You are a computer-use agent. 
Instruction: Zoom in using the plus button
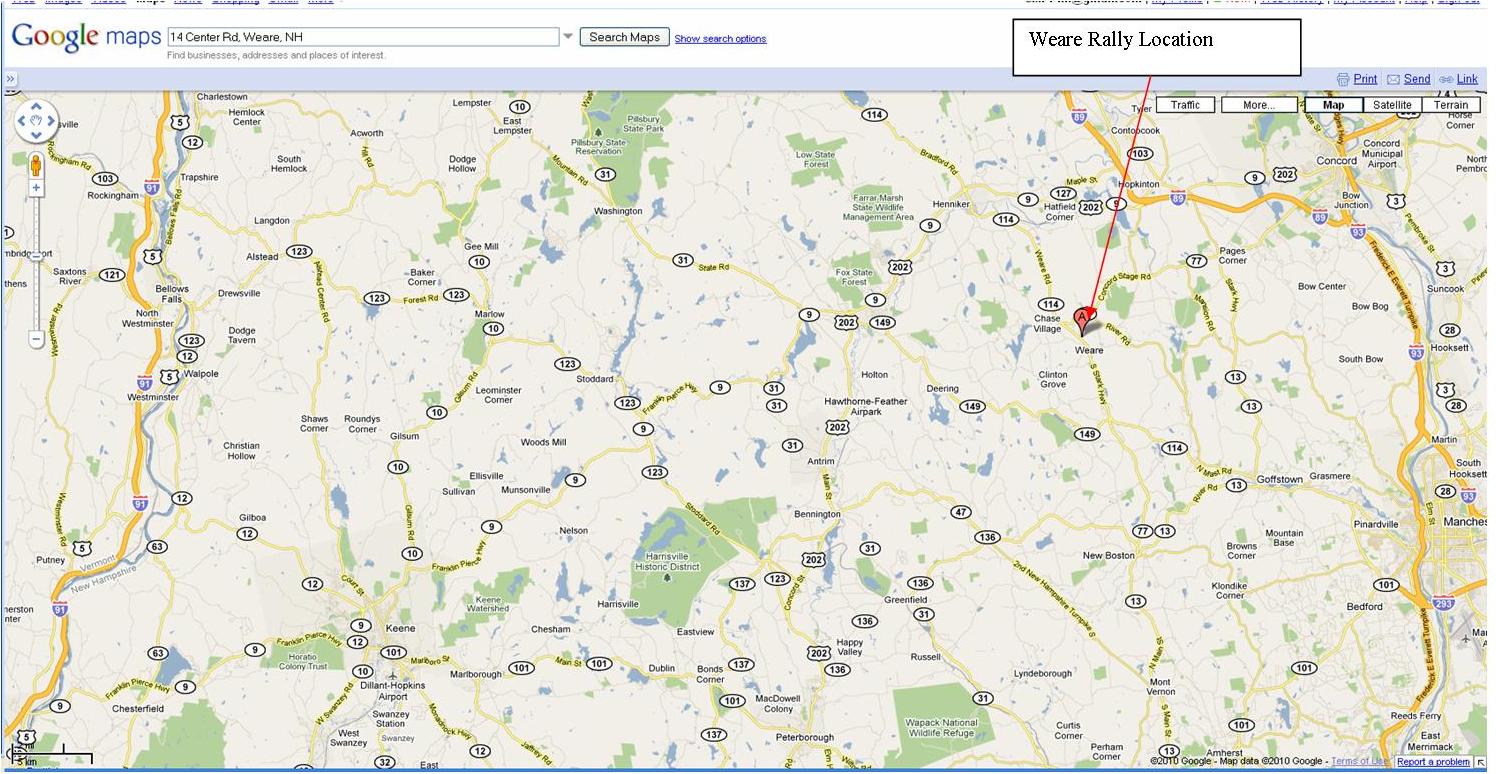pyautogui.click(x=37, y=188)
